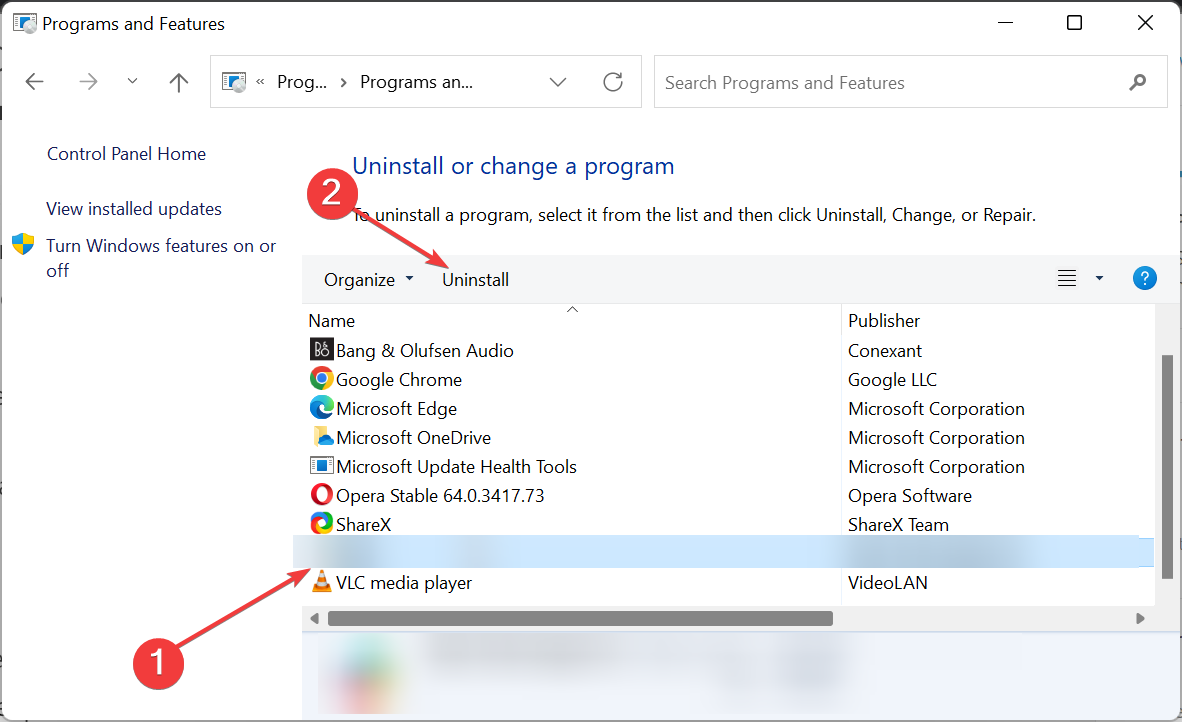Select the Google Chrome entry
Viewport: 1182px width, 722px height.
click(399, 380)
